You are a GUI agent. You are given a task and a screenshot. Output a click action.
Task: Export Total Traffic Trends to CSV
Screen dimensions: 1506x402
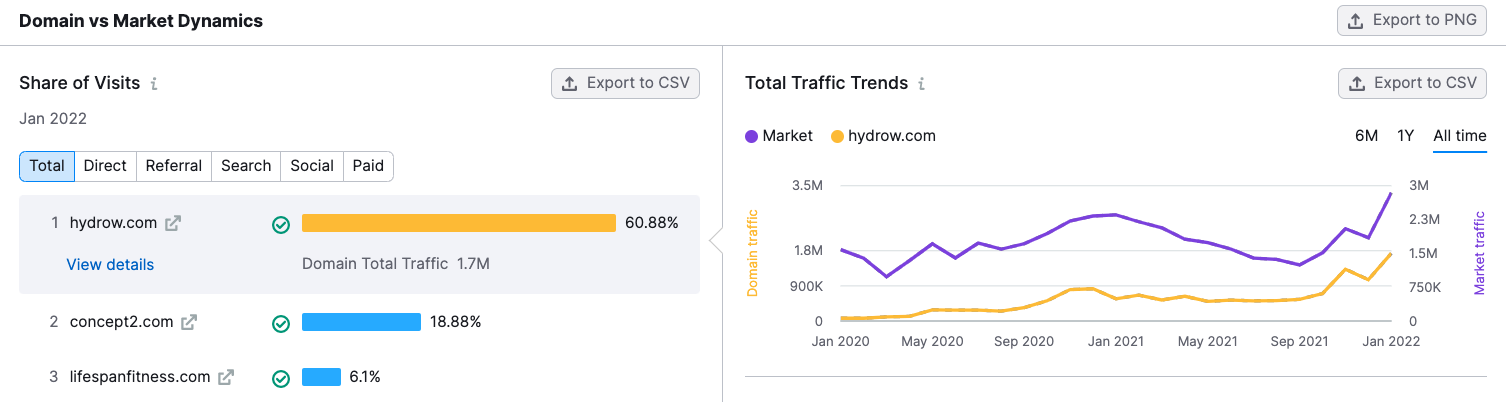pos(1412,83)
